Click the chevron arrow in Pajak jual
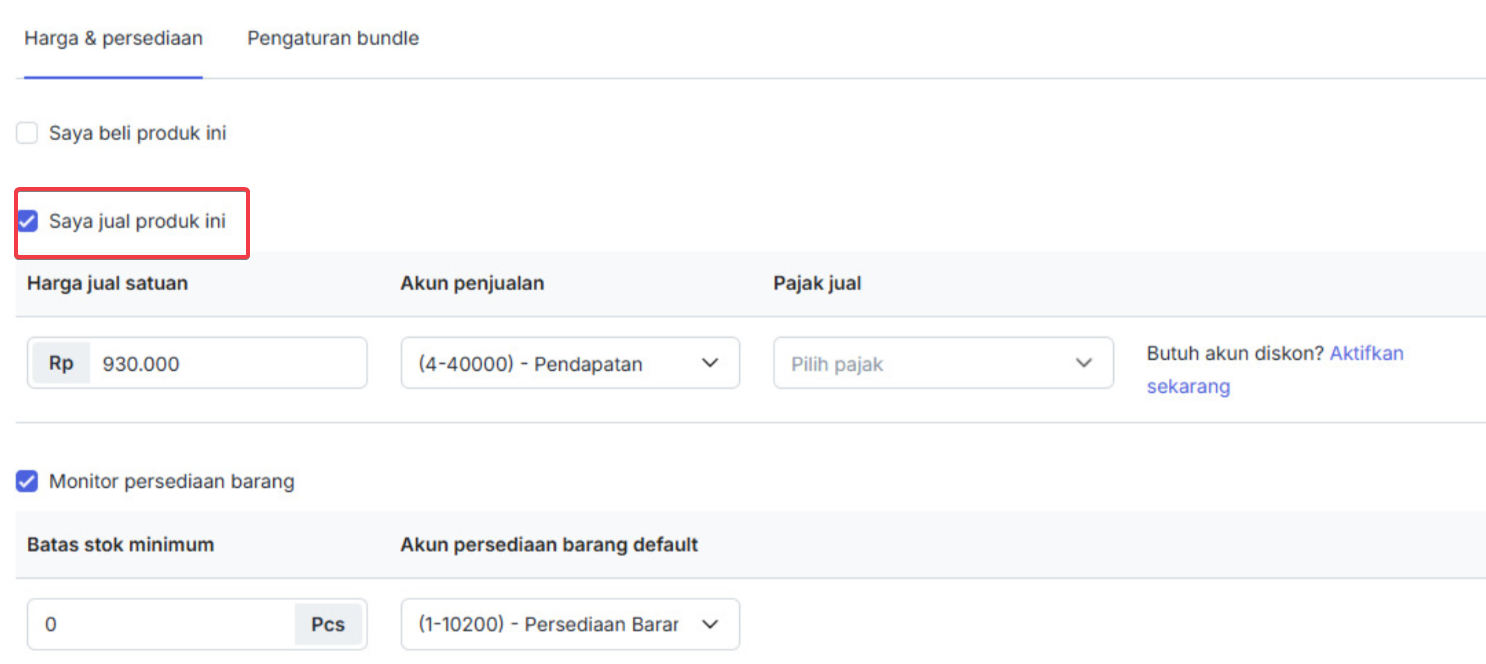The image size is (1486, 664). [x=1084, y=363]
